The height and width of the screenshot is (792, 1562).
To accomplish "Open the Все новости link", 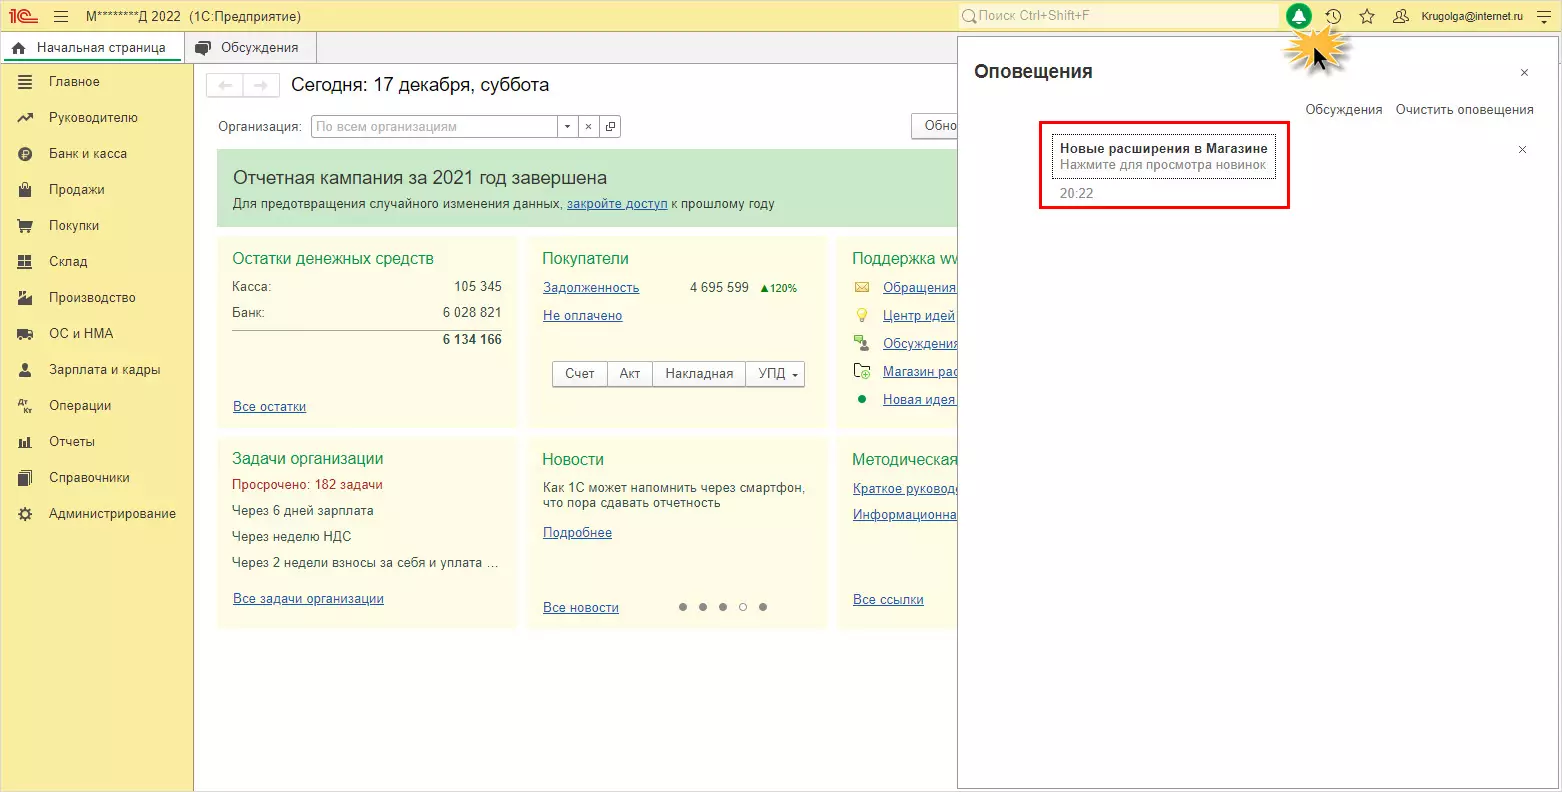I will click(x=581, y=608).
